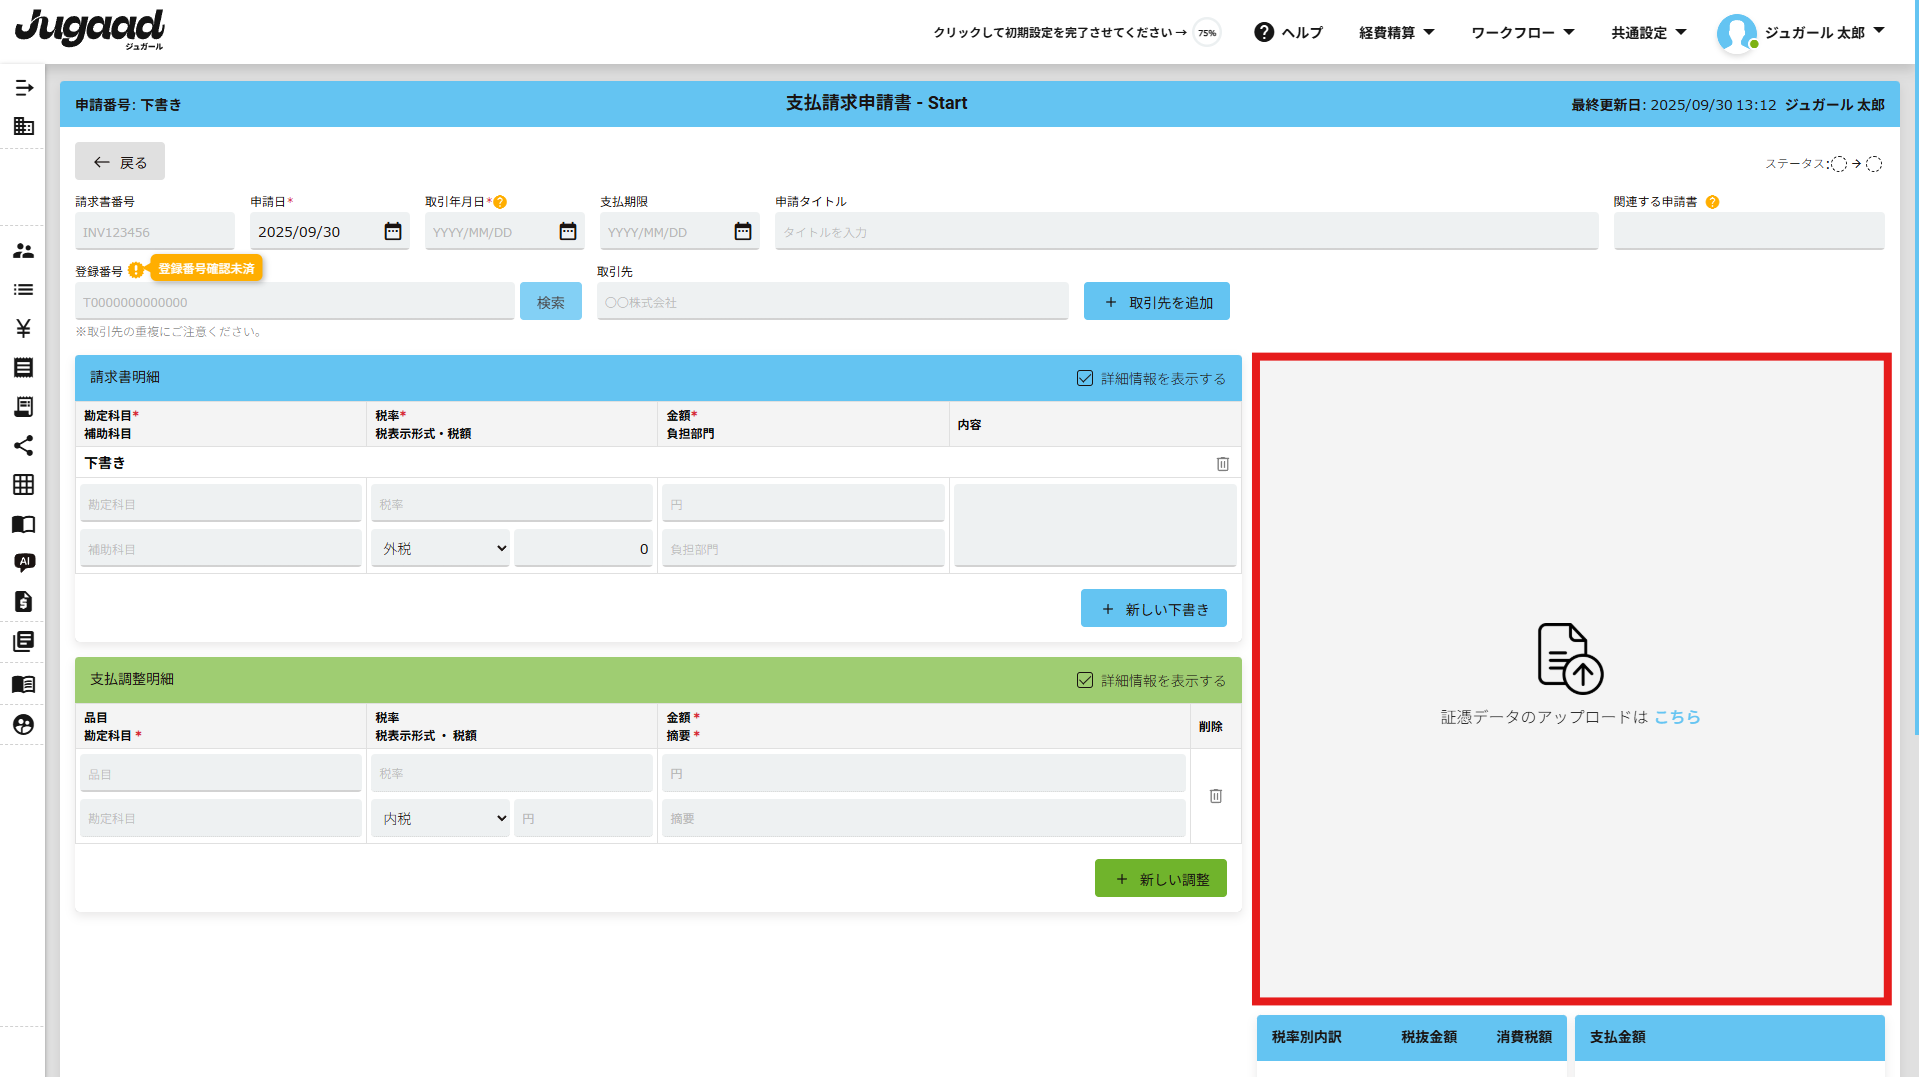The height and width of the screenshot is (1077, 1919).
Task: Toggle 詳細情報を表示する in 支払調整明細
Action: tap(1085, 680)
